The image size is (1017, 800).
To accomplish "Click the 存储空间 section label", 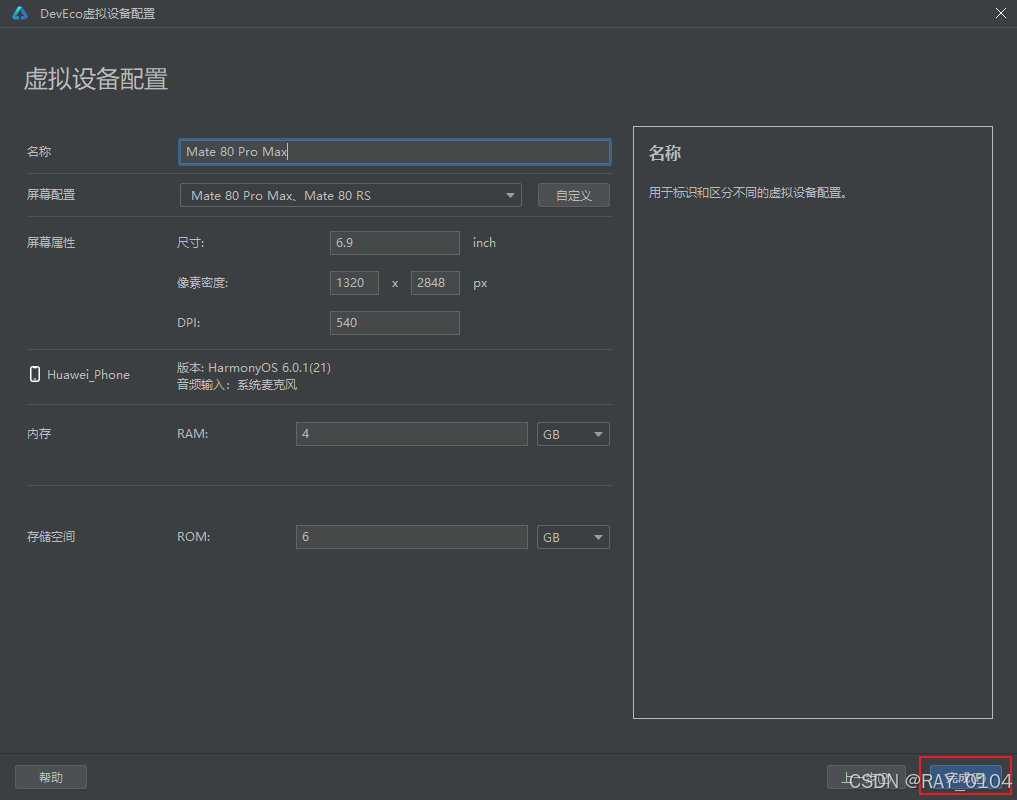I will [51, 537].
